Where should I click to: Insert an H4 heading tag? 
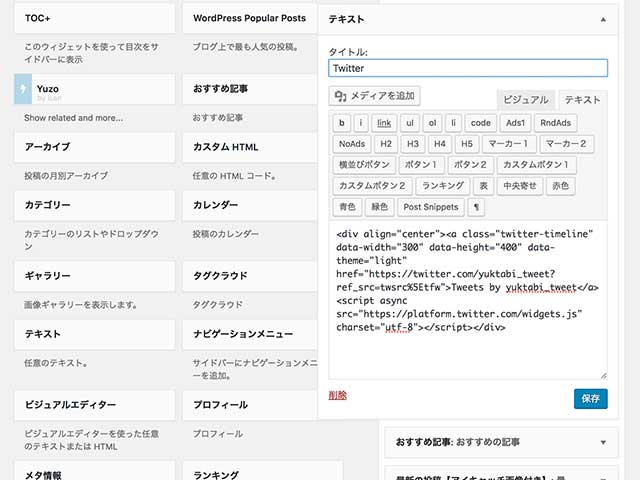point(440,144)
